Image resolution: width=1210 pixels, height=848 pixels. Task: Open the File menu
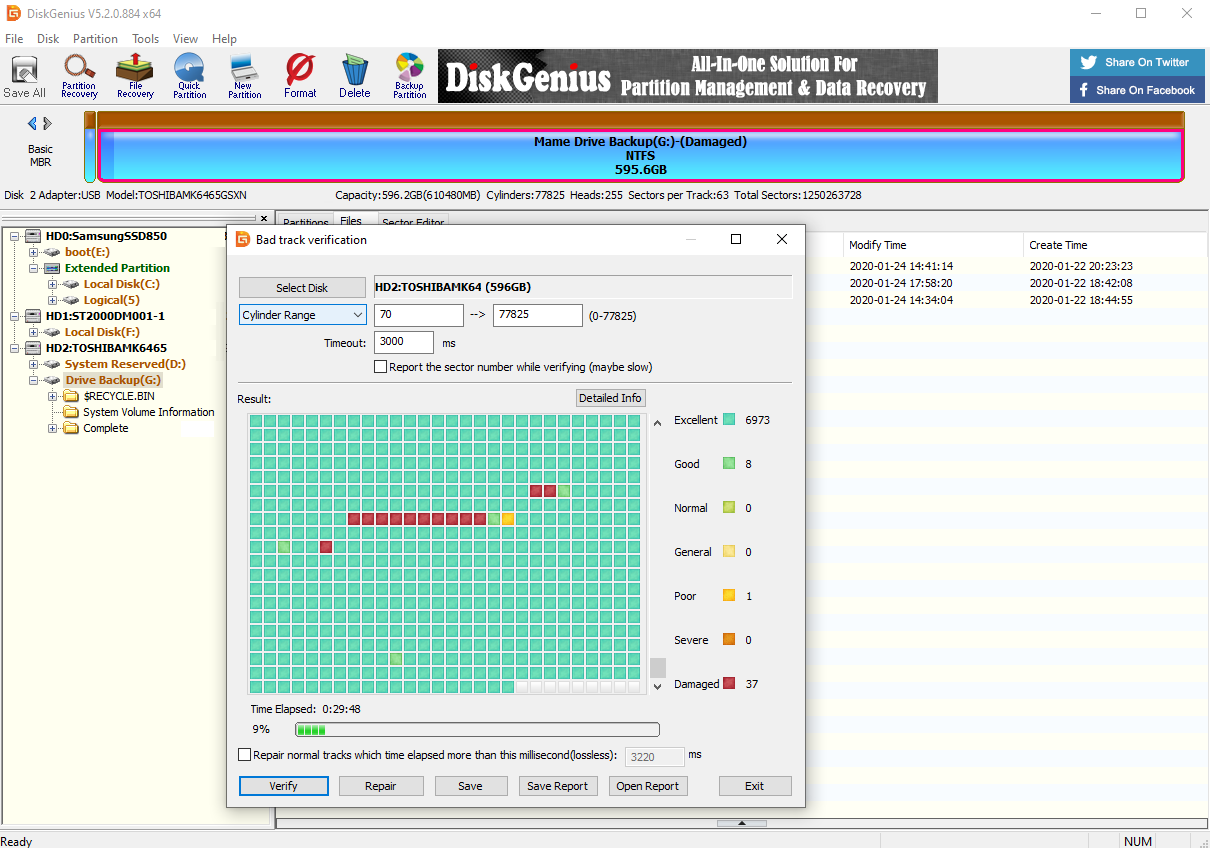coord(14,39)
